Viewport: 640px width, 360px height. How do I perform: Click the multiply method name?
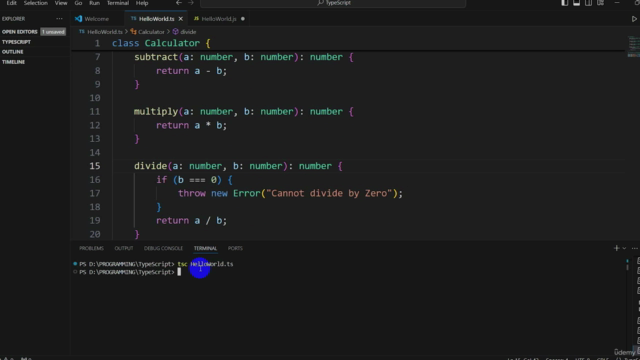[x=156, y=111]
